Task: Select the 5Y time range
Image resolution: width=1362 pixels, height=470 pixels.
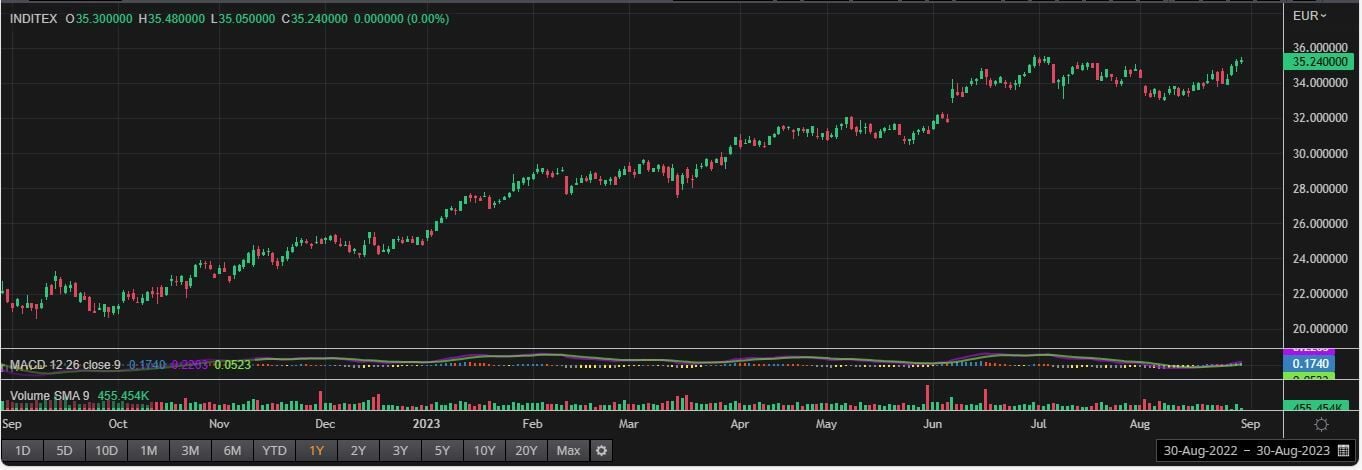Action: (x=442, y=451)
